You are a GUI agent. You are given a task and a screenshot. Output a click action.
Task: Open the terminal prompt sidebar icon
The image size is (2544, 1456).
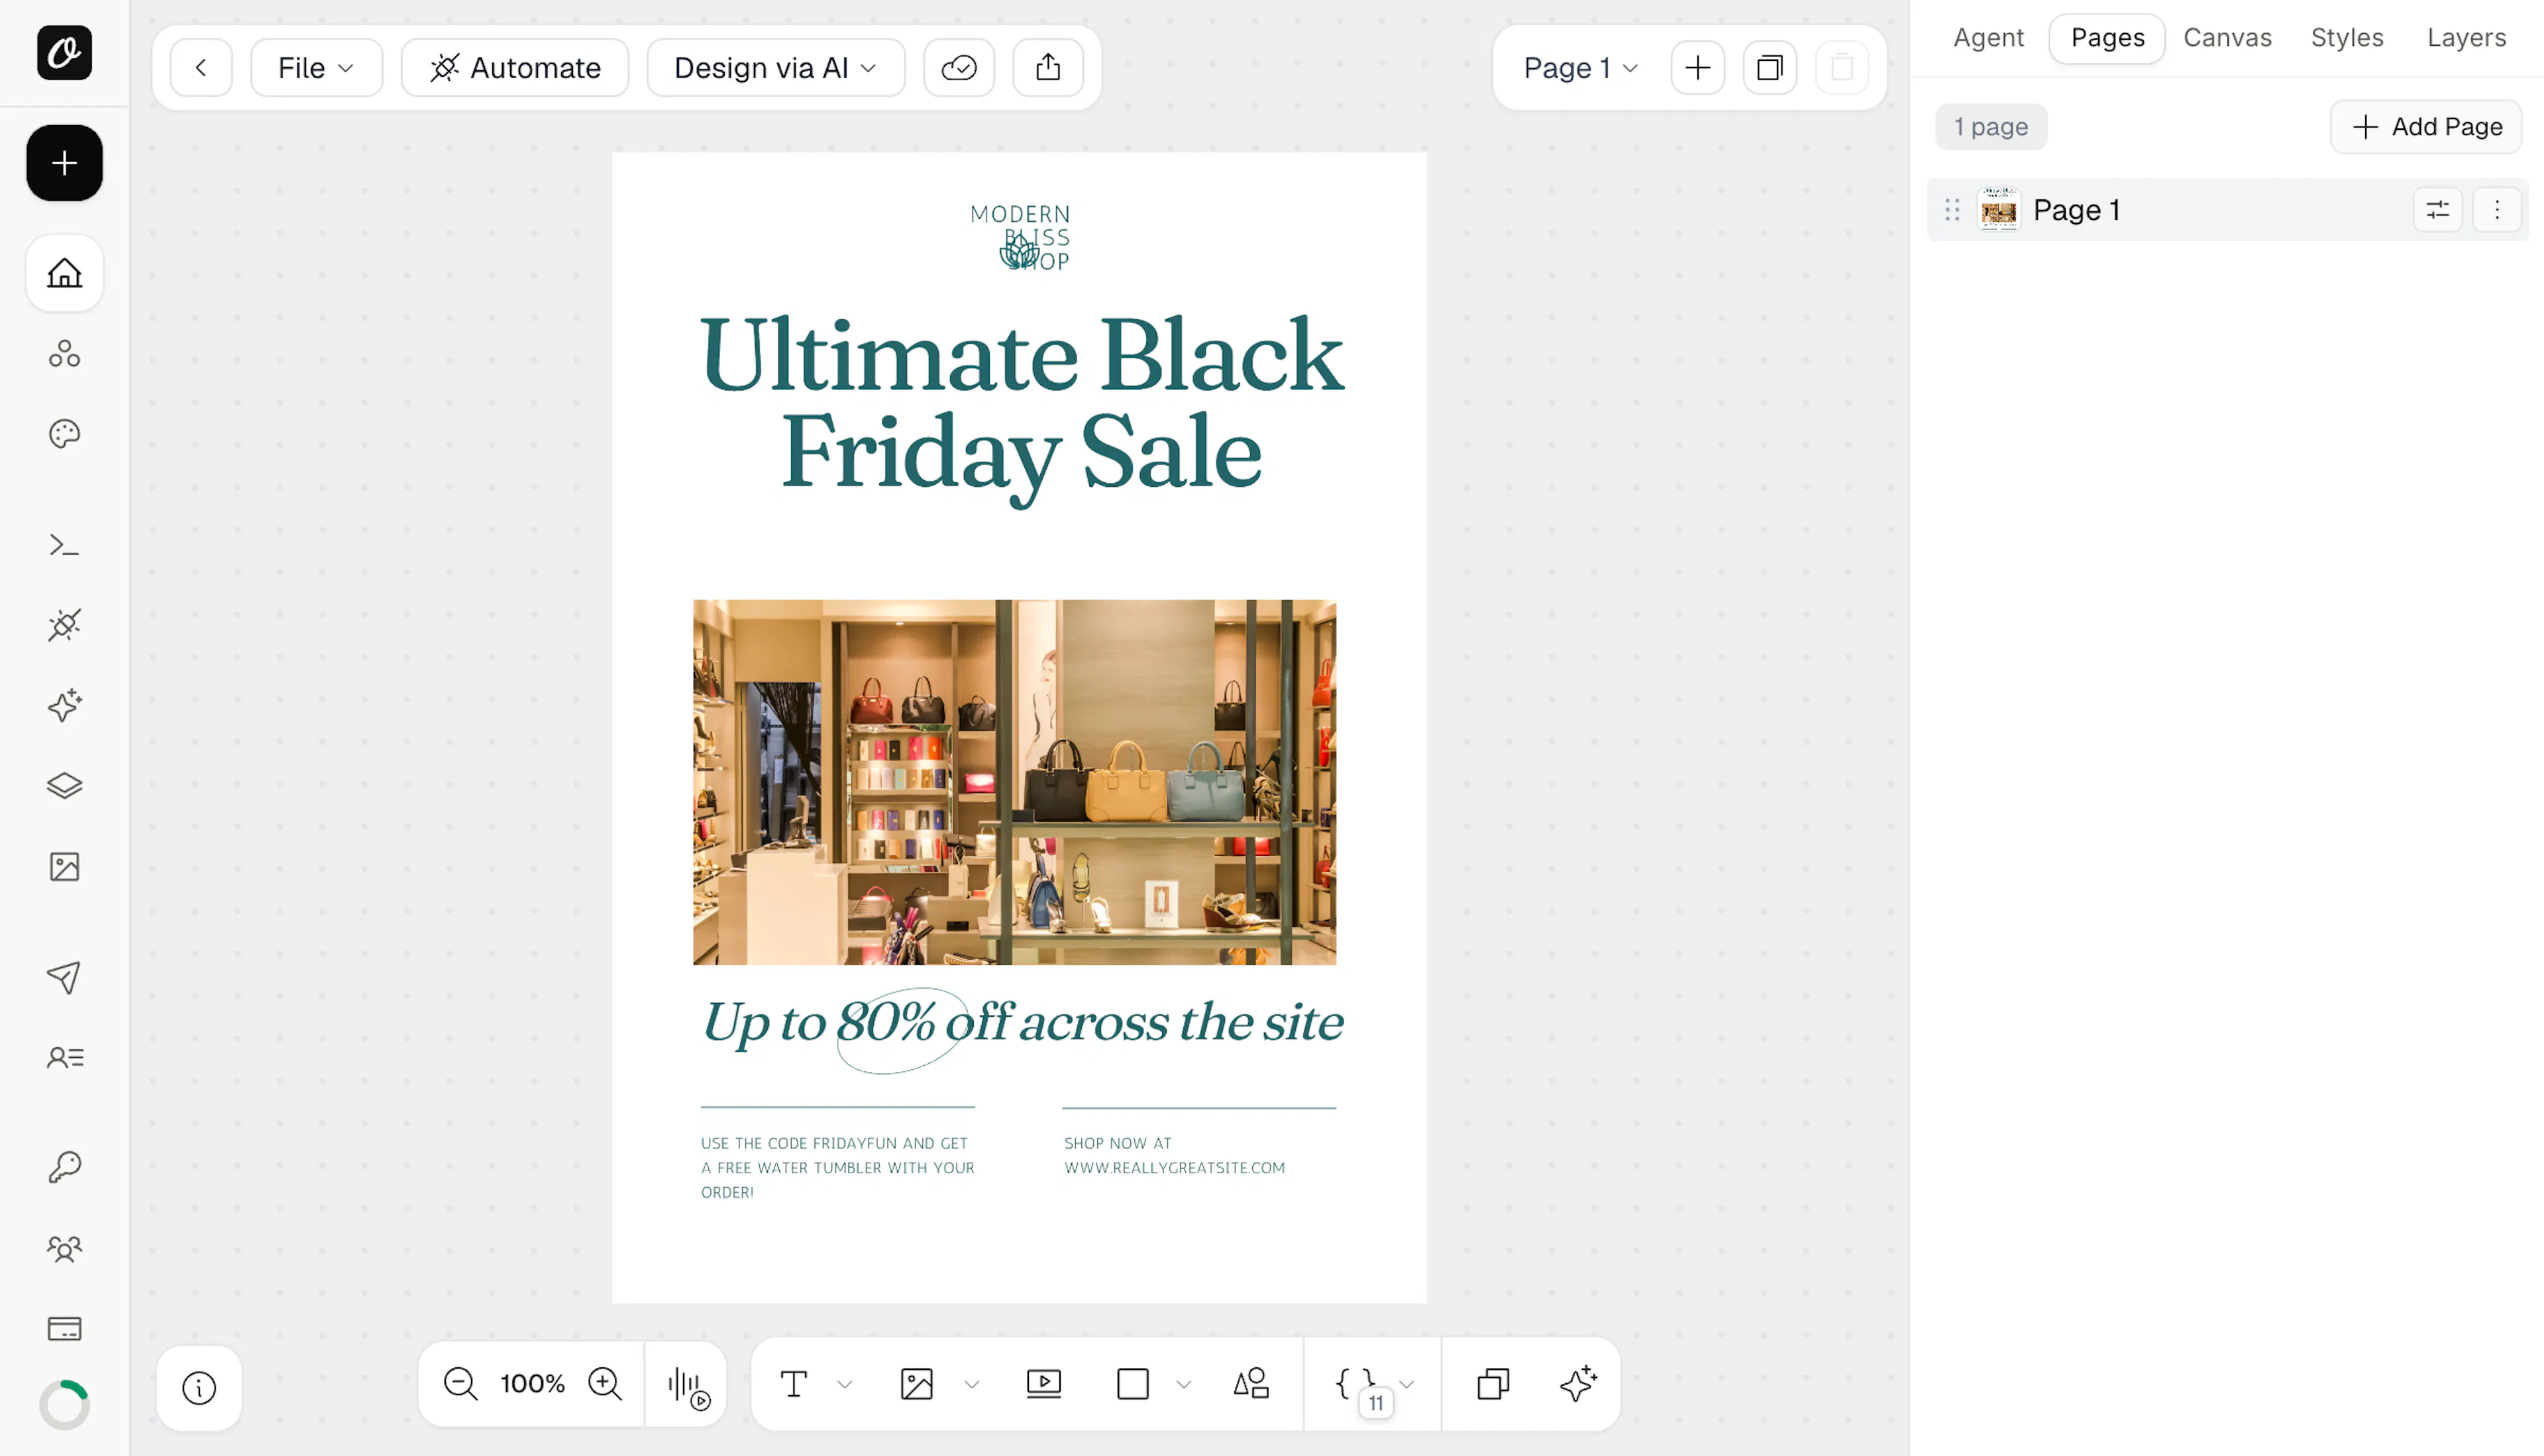[64, 545]
